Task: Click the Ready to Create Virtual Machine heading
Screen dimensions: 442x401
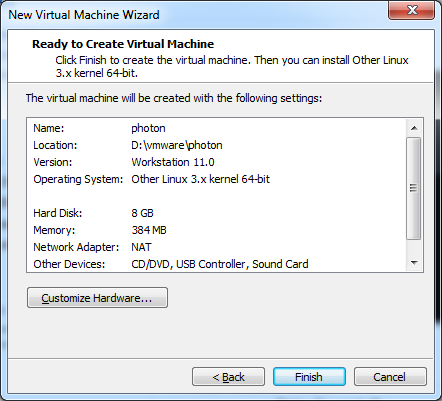Action: [123, 44]
